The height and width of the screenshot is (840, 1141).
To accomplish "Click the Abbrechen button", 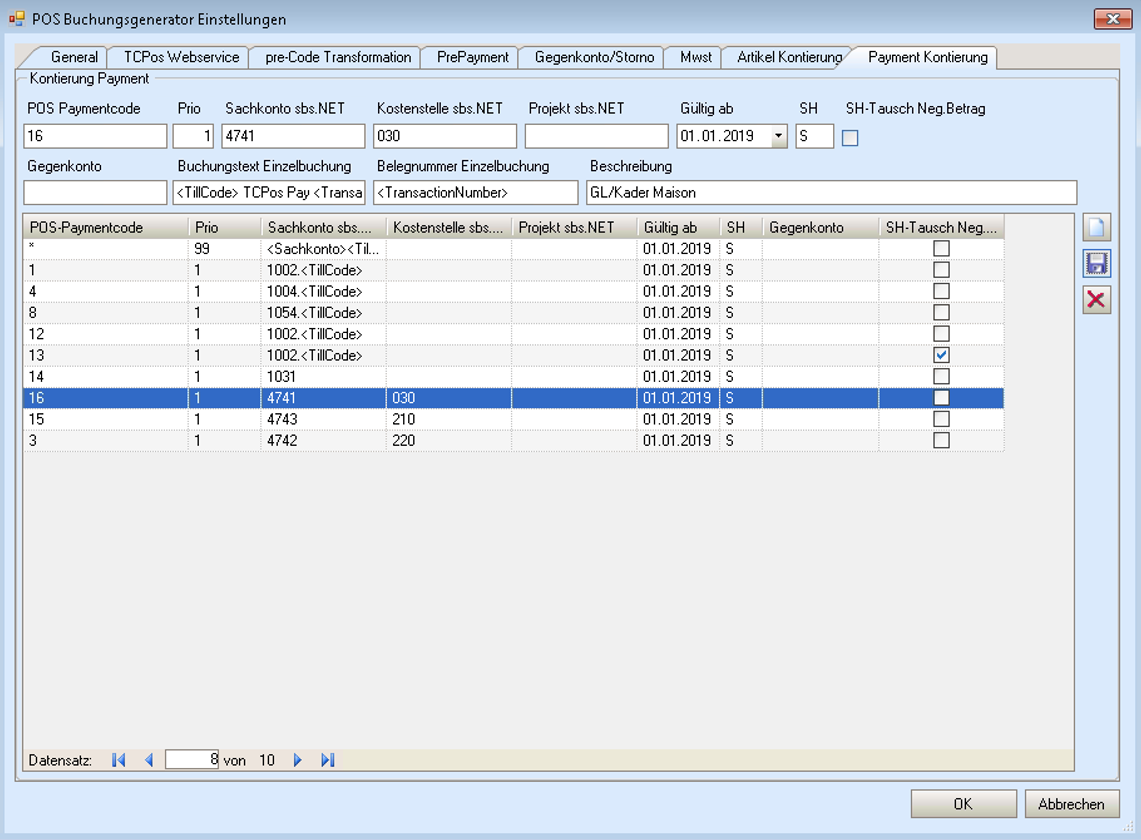I will [1071, 804].
